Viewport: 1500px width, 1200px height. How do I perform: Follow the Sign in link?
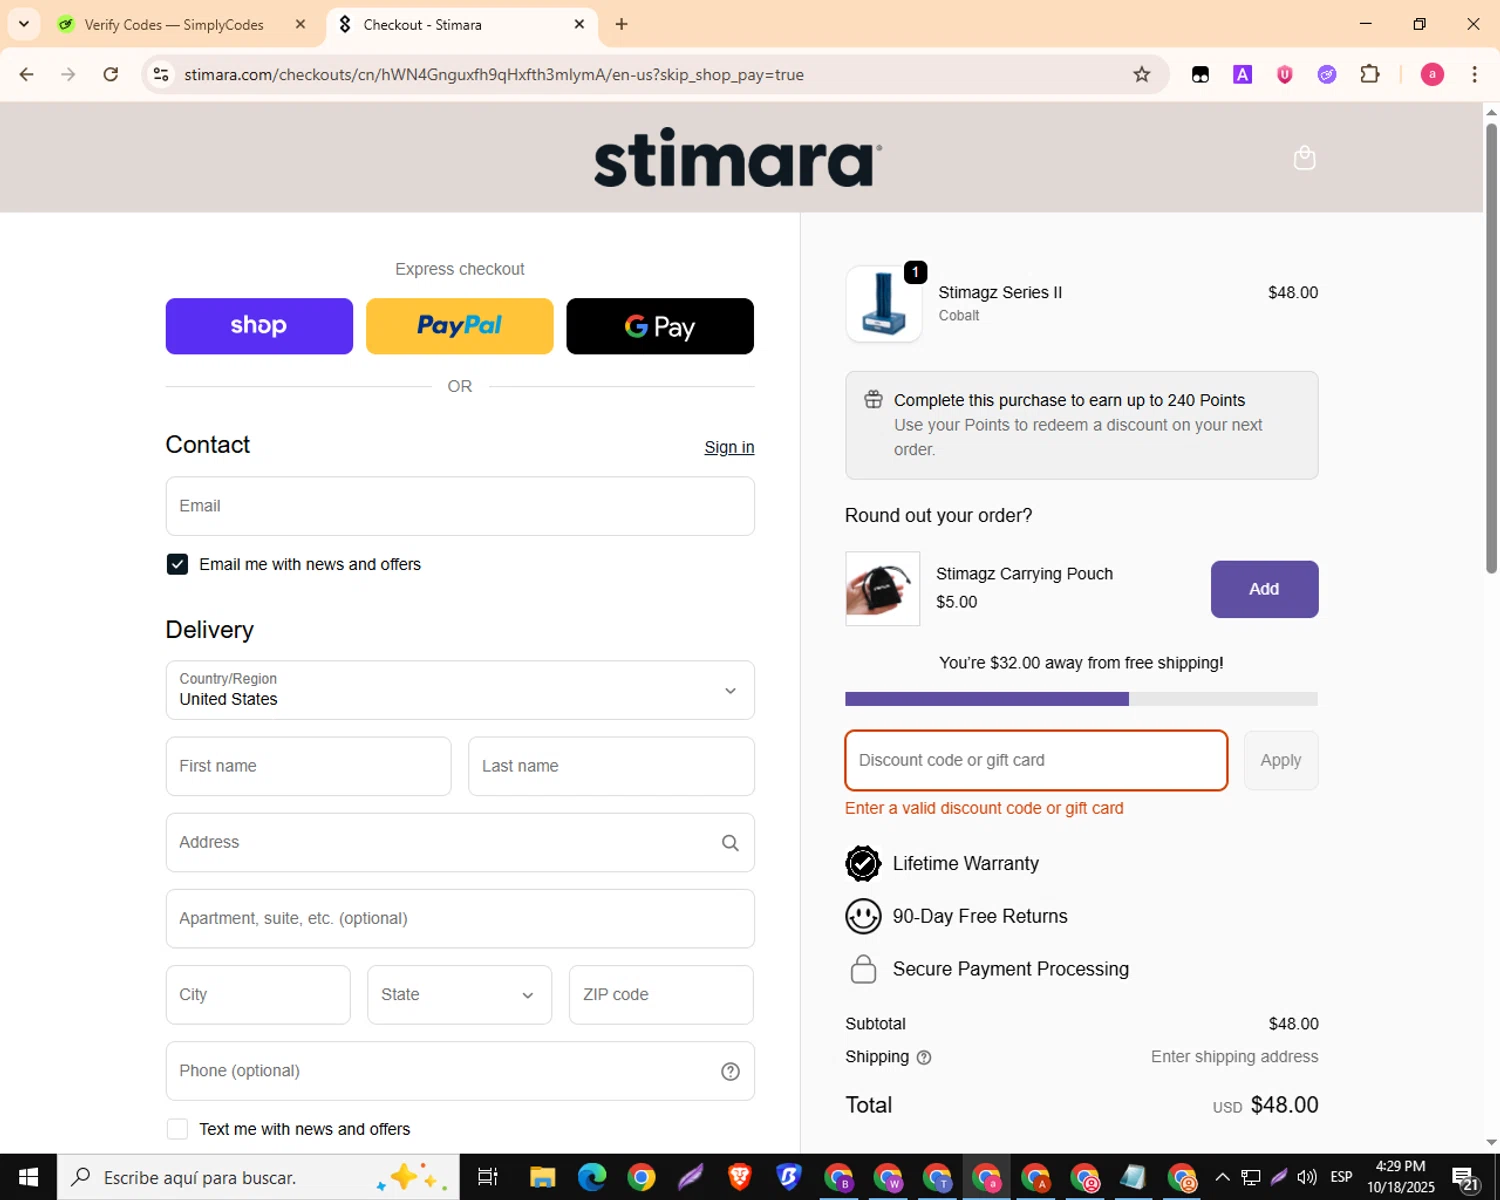tap(729, 447)
